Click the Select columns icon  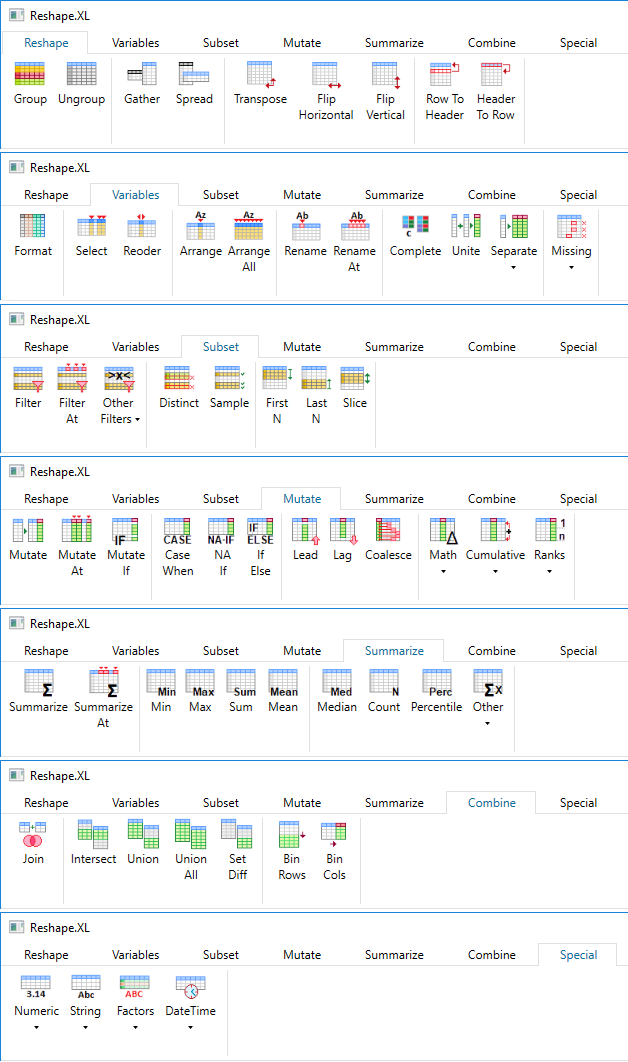[91, 226]
